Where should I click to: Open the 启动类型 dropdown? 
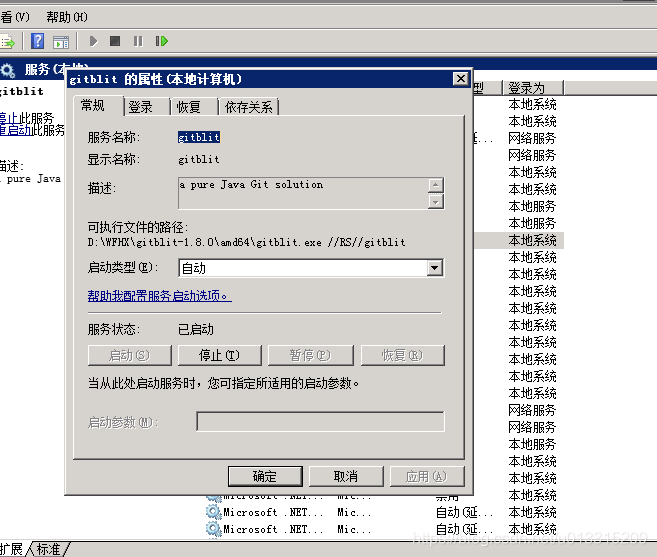tap(435, 268)
